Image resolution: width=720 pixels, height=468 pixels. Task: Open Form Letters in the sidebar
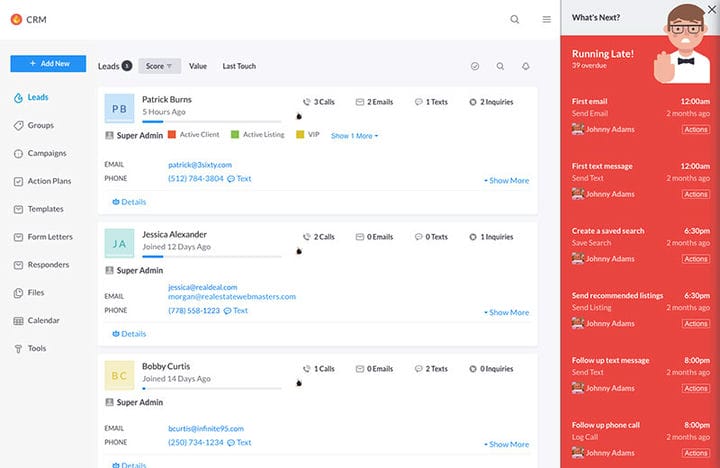[43, 237]
